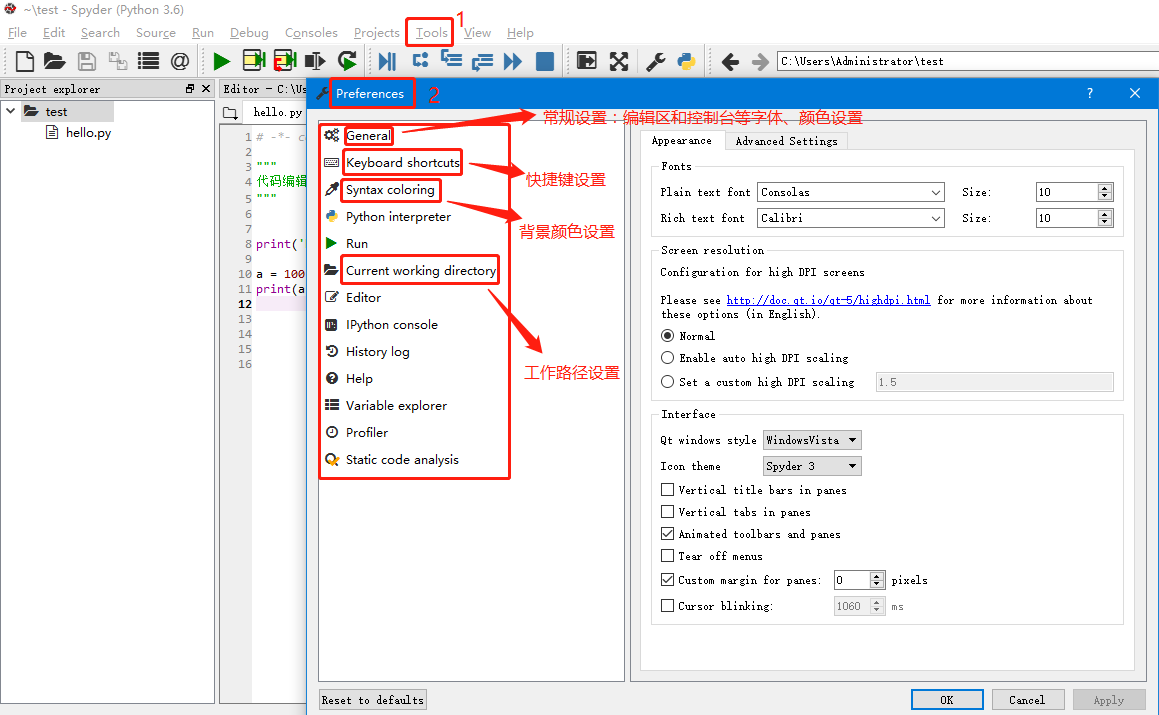The image size is (1159, 715).
Task: Click the Apply button
Action: (1109, 699)
